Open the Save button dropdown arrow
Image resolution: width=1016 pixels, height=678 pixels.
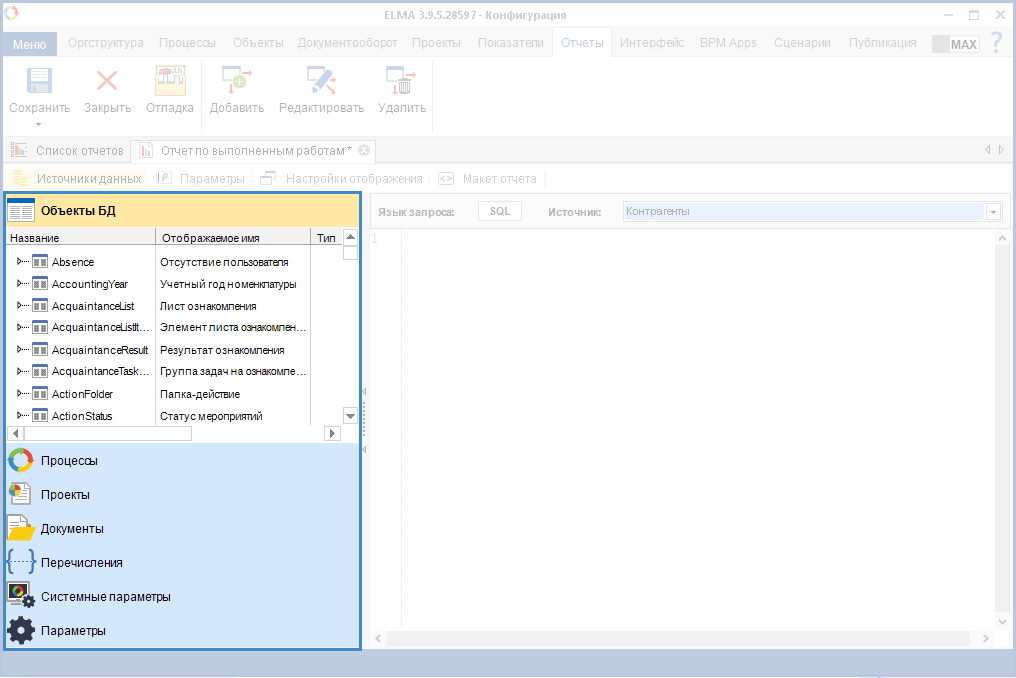pyautogui.click(x=39, y=125)
